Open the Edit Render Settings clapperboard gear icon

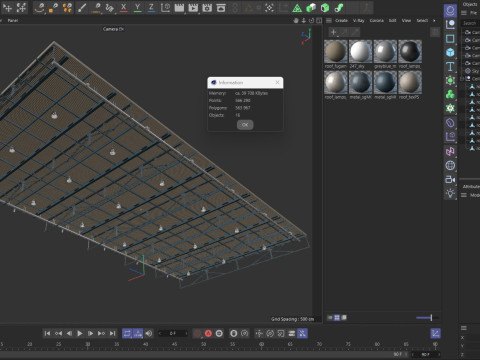pyautogui.click(x=207, y=8)
